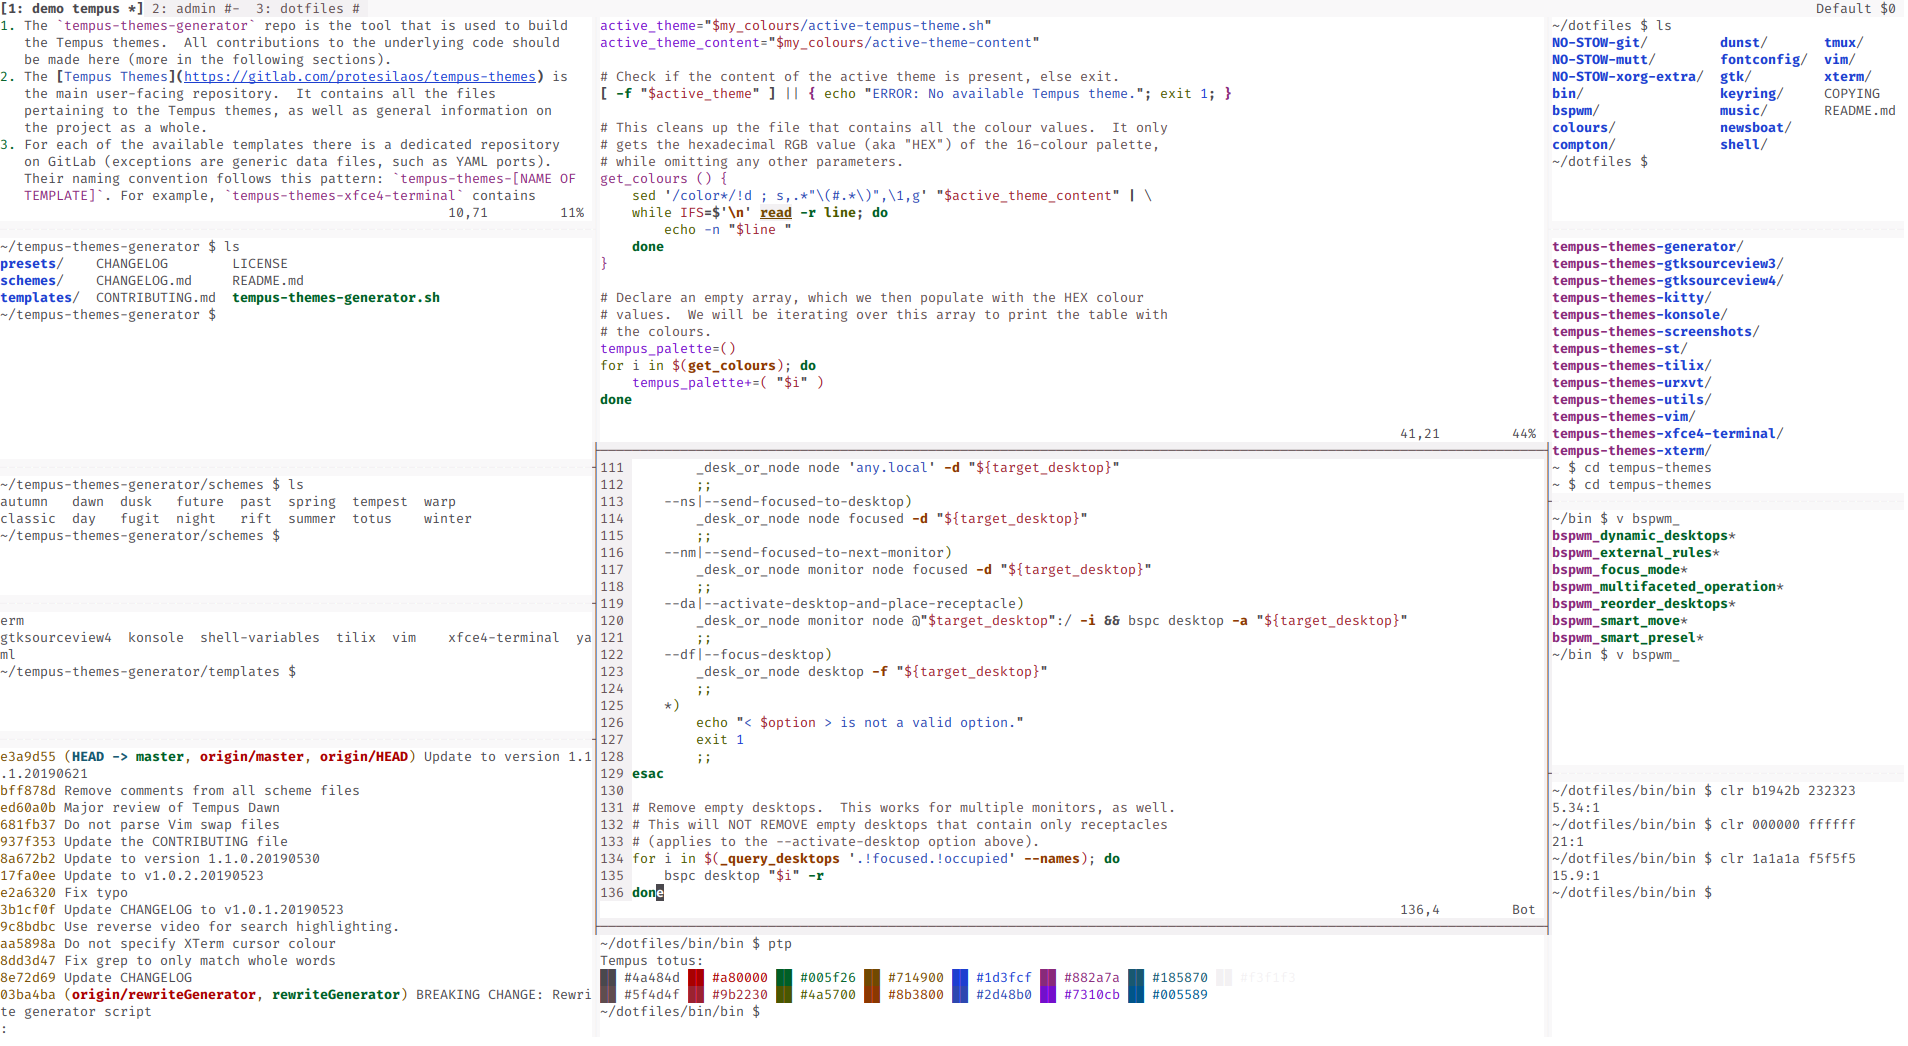The height and width of the screenshot is (1046, 1908).
Task: Click the 'fugit' scheme name
Action: [x=140, y=518]
